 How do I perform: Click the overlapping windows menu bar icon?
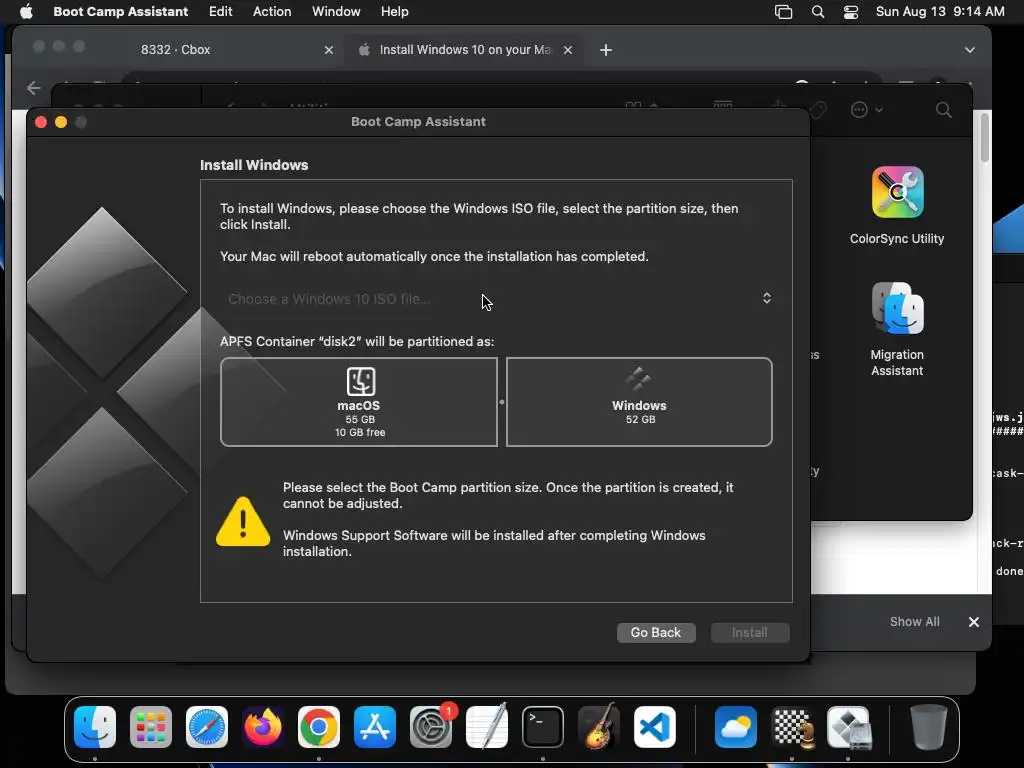click(x=783, y=12)
